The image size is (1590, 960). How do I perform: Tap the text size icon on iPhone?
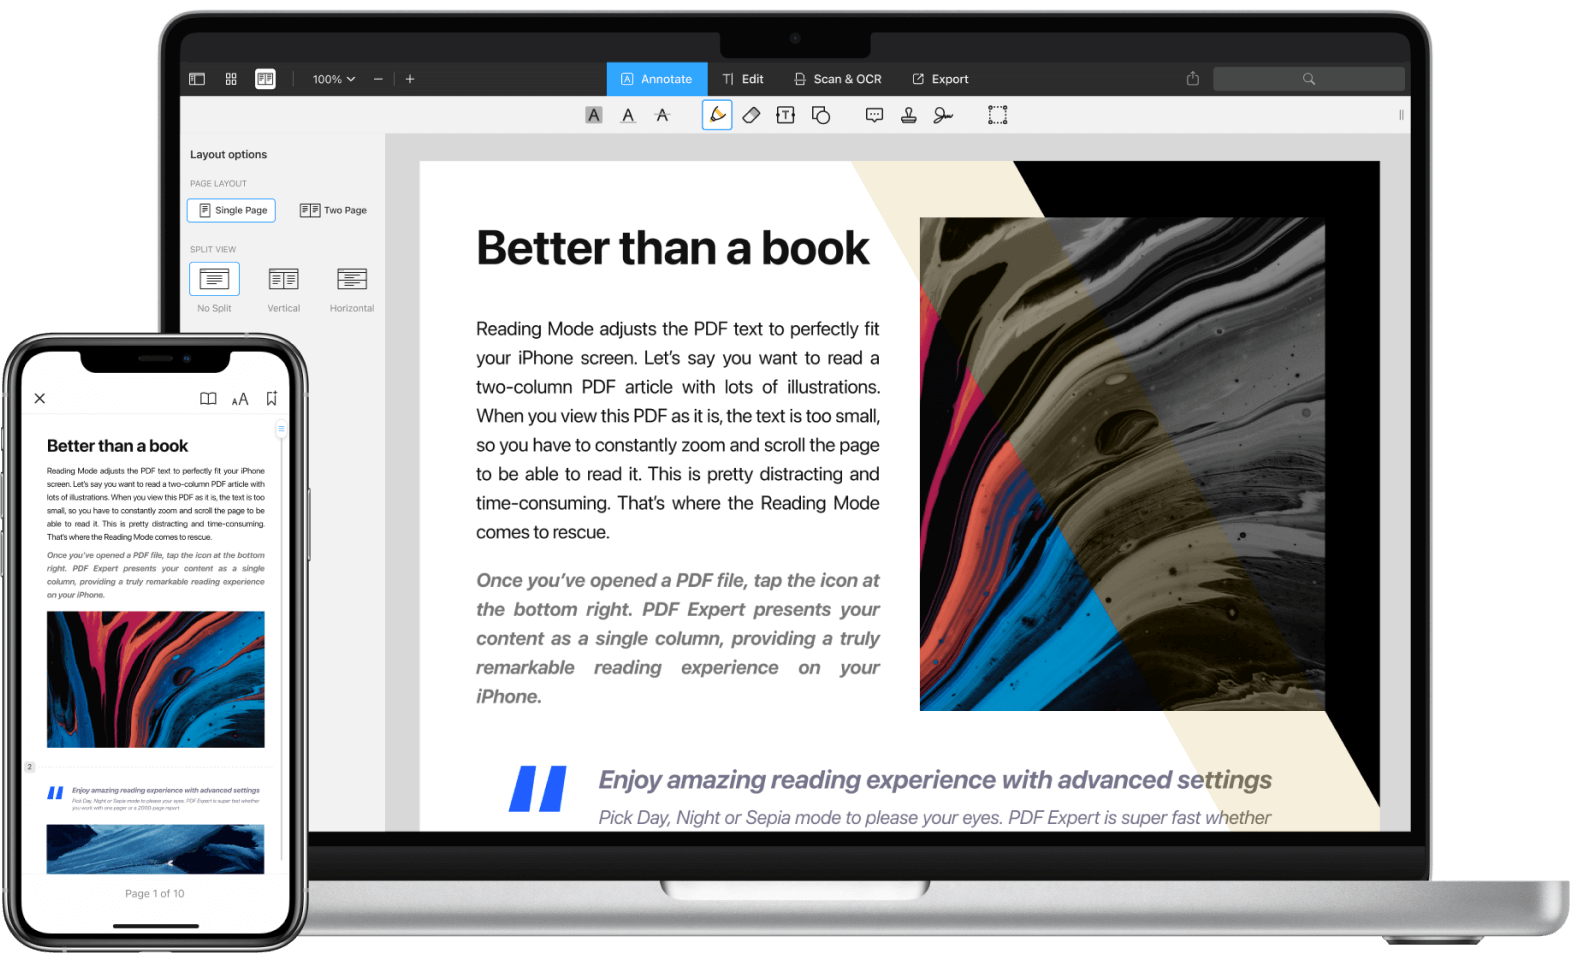point(240,399)
